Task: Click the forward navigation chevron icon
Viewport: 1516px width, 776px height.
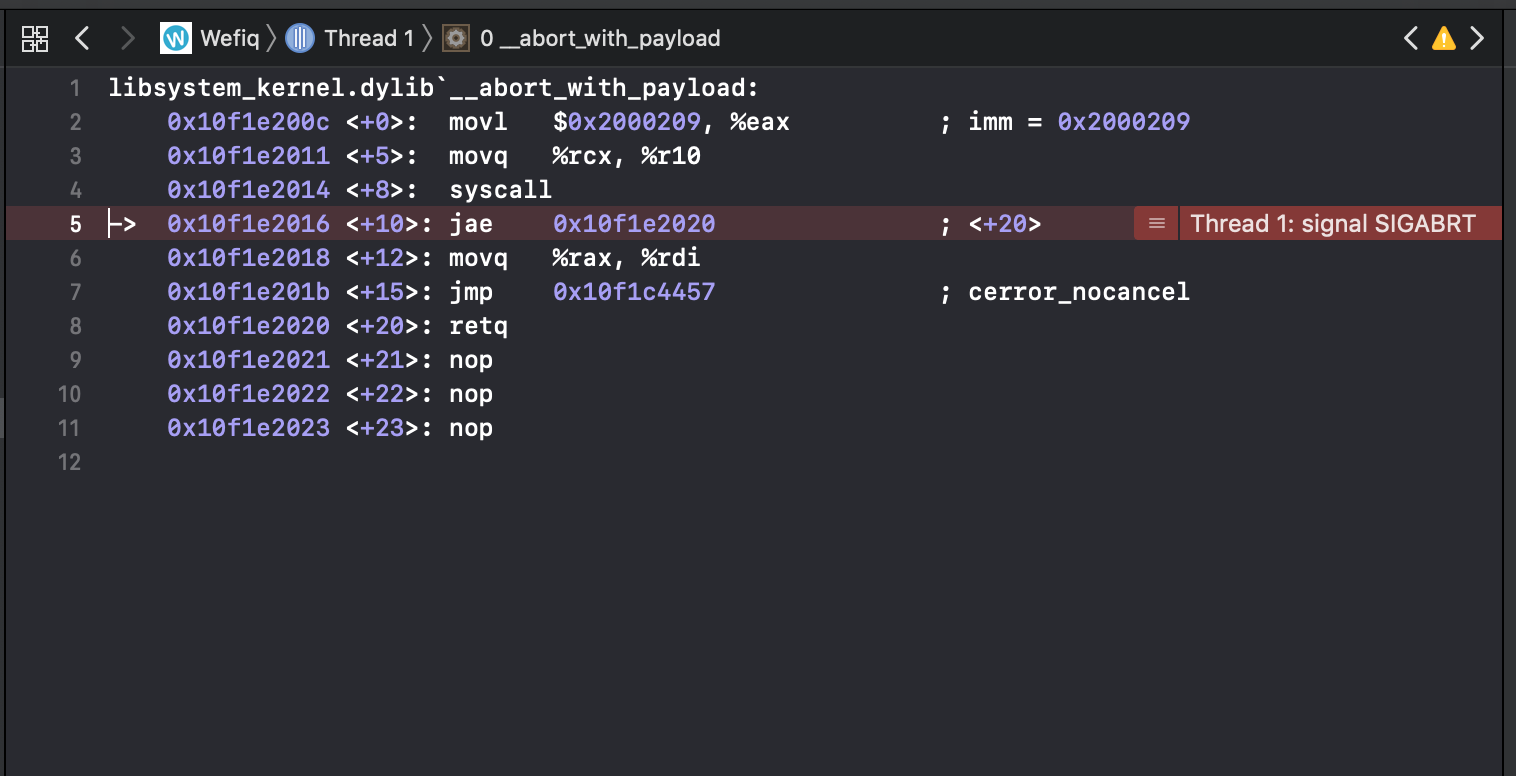Action: (x=128, y=38)
